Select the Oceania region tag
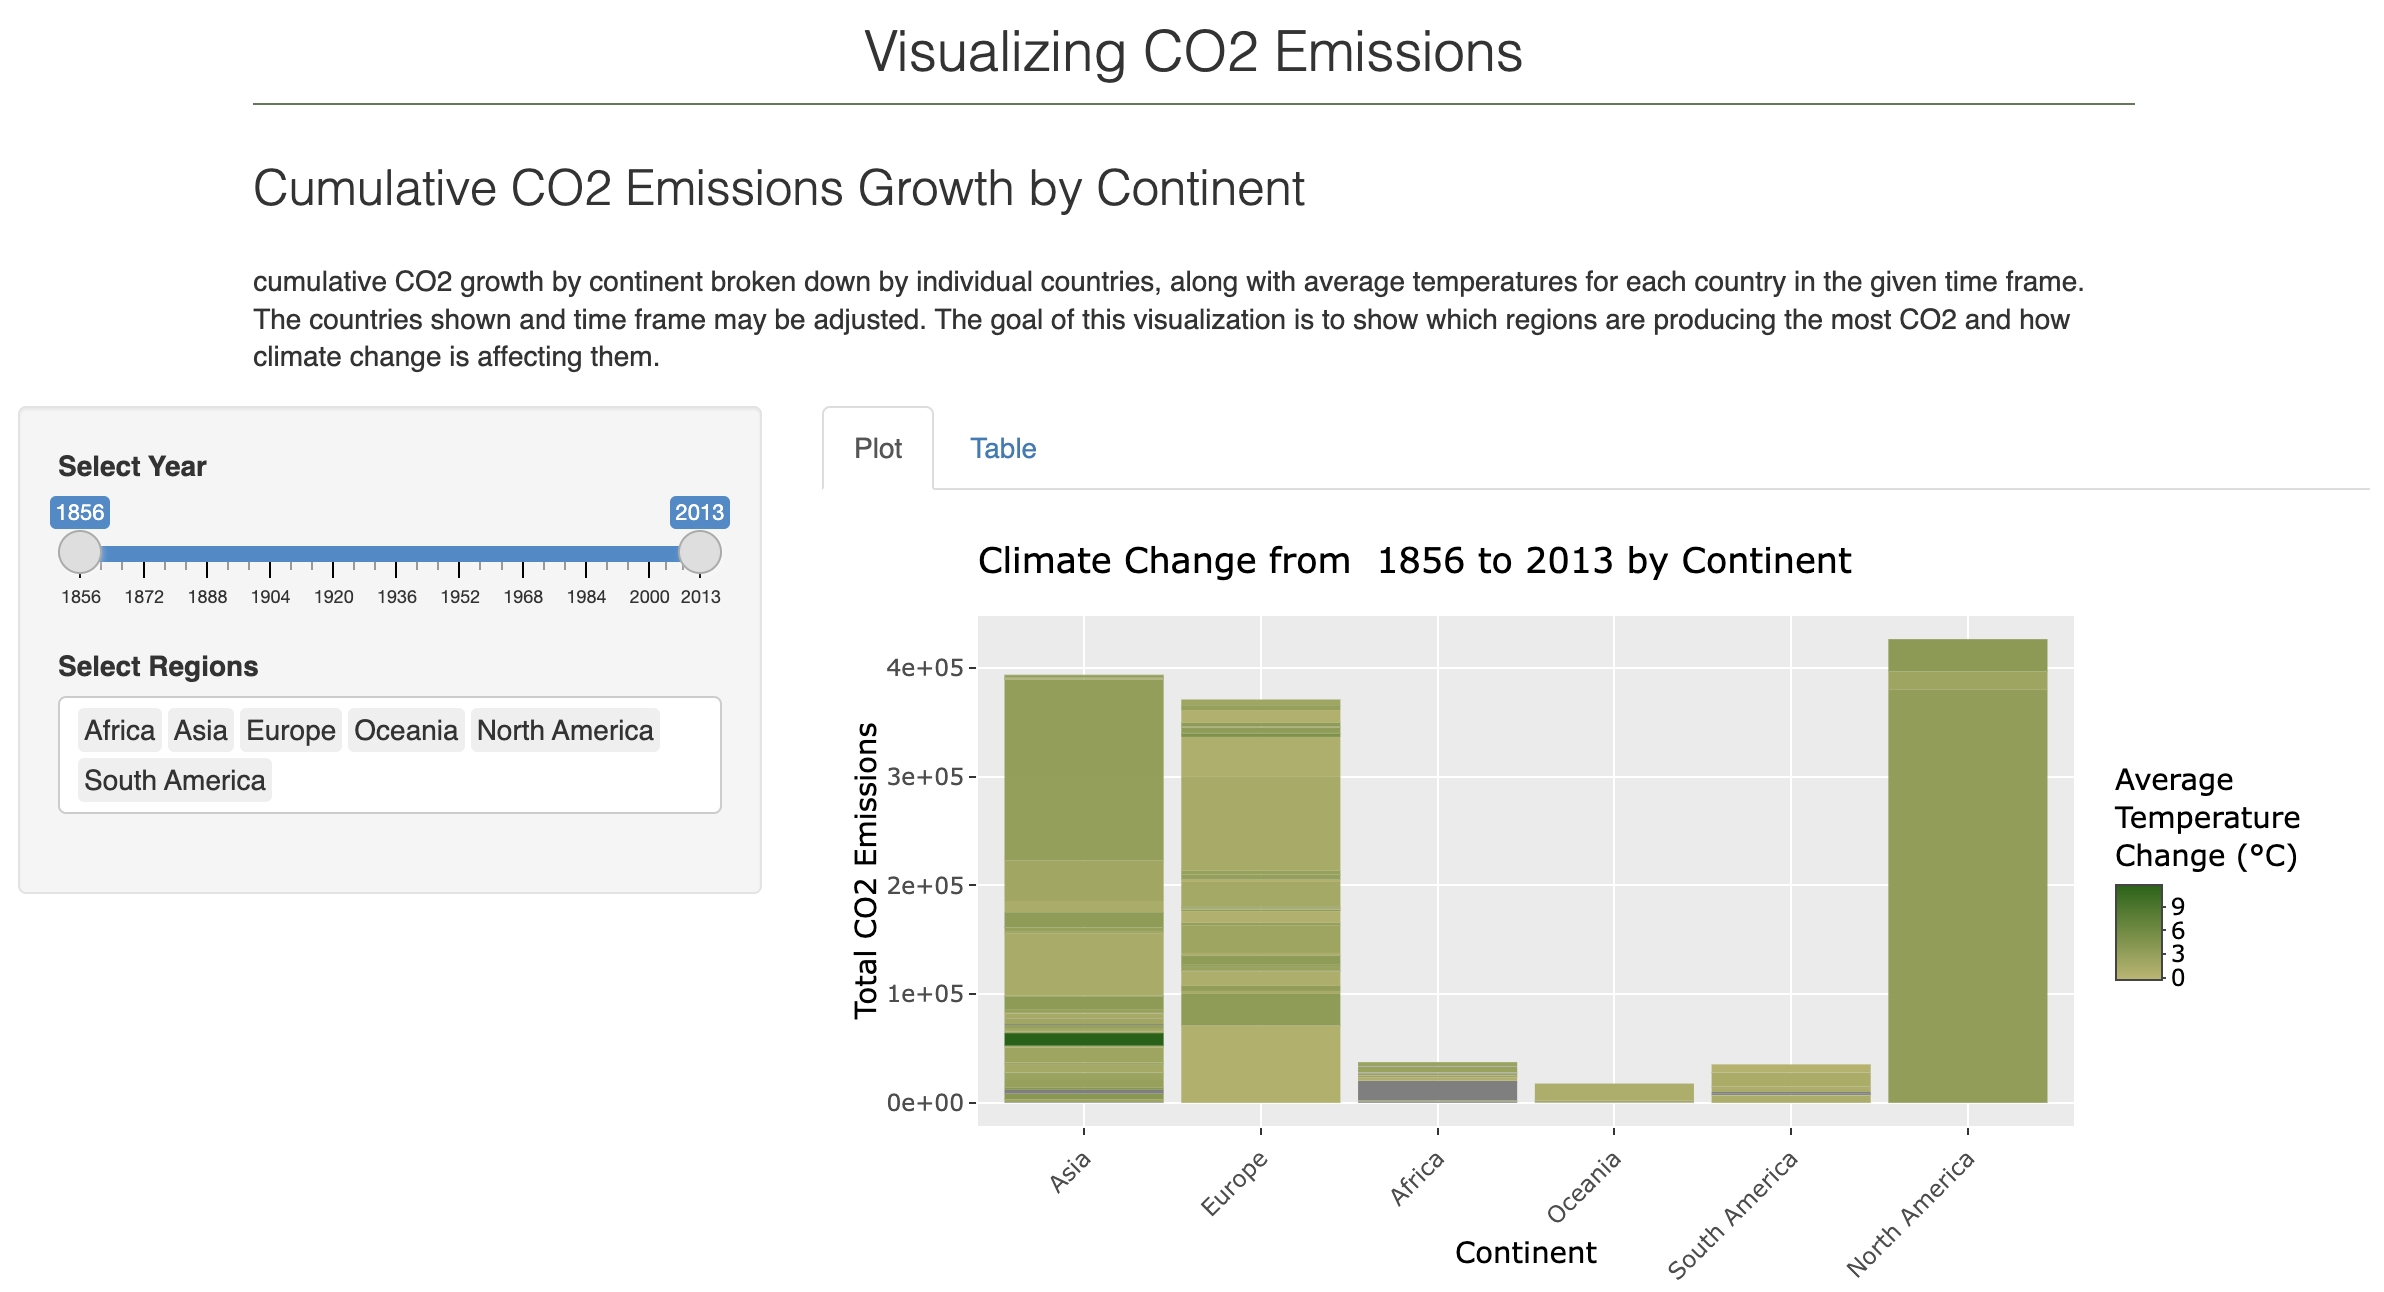2384x1292 pixels. tap(406, 730)
